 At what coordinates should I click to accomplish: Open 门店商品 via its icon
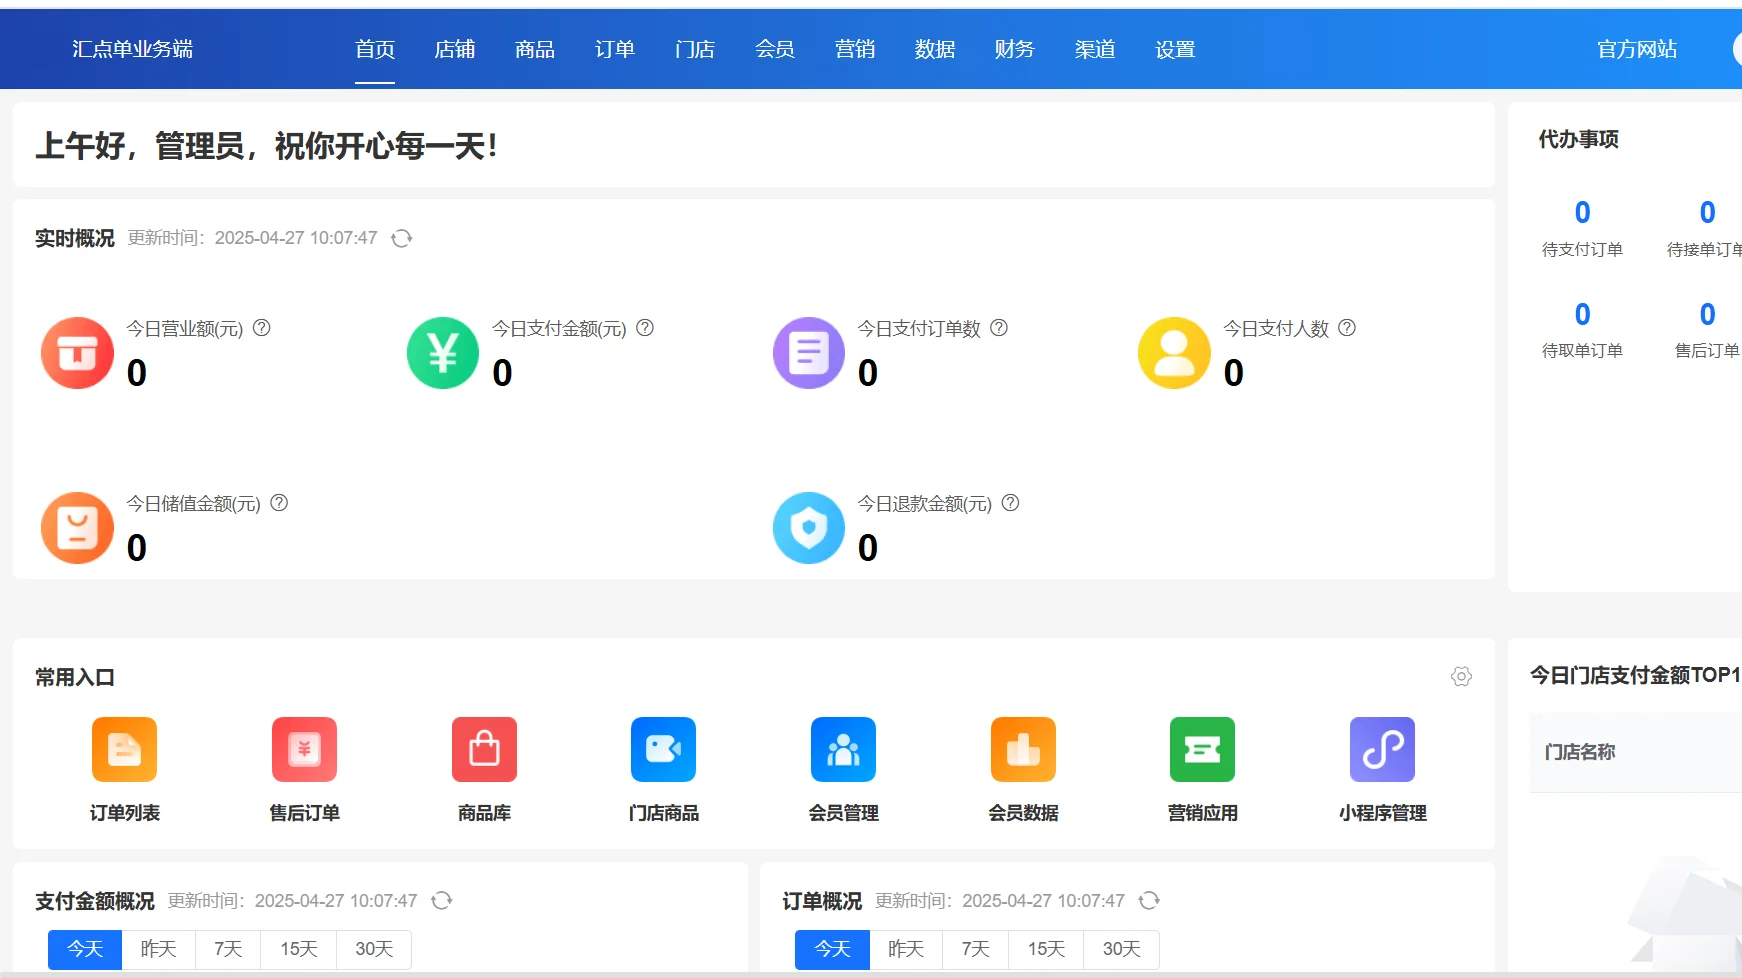[663, 749]
